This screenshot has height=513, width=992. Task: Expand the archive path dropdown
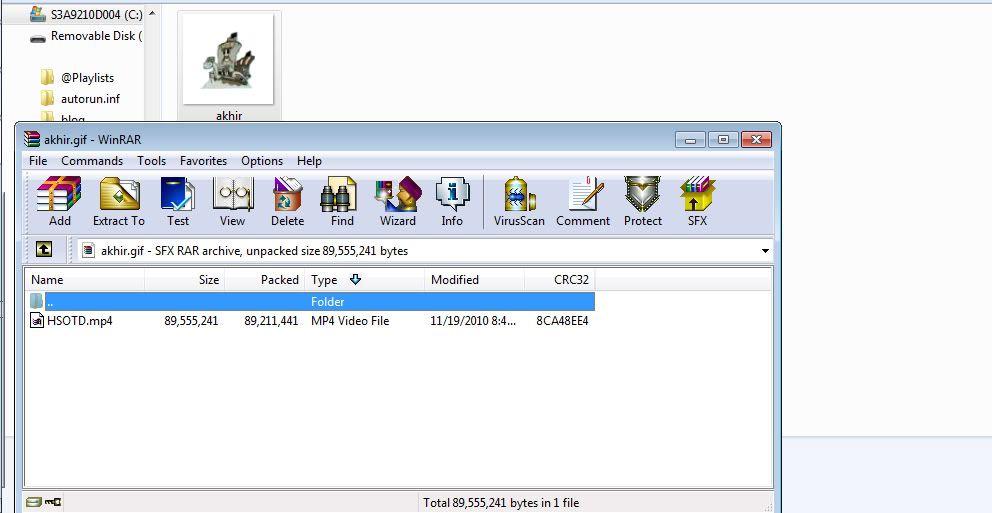coord(765,251)
